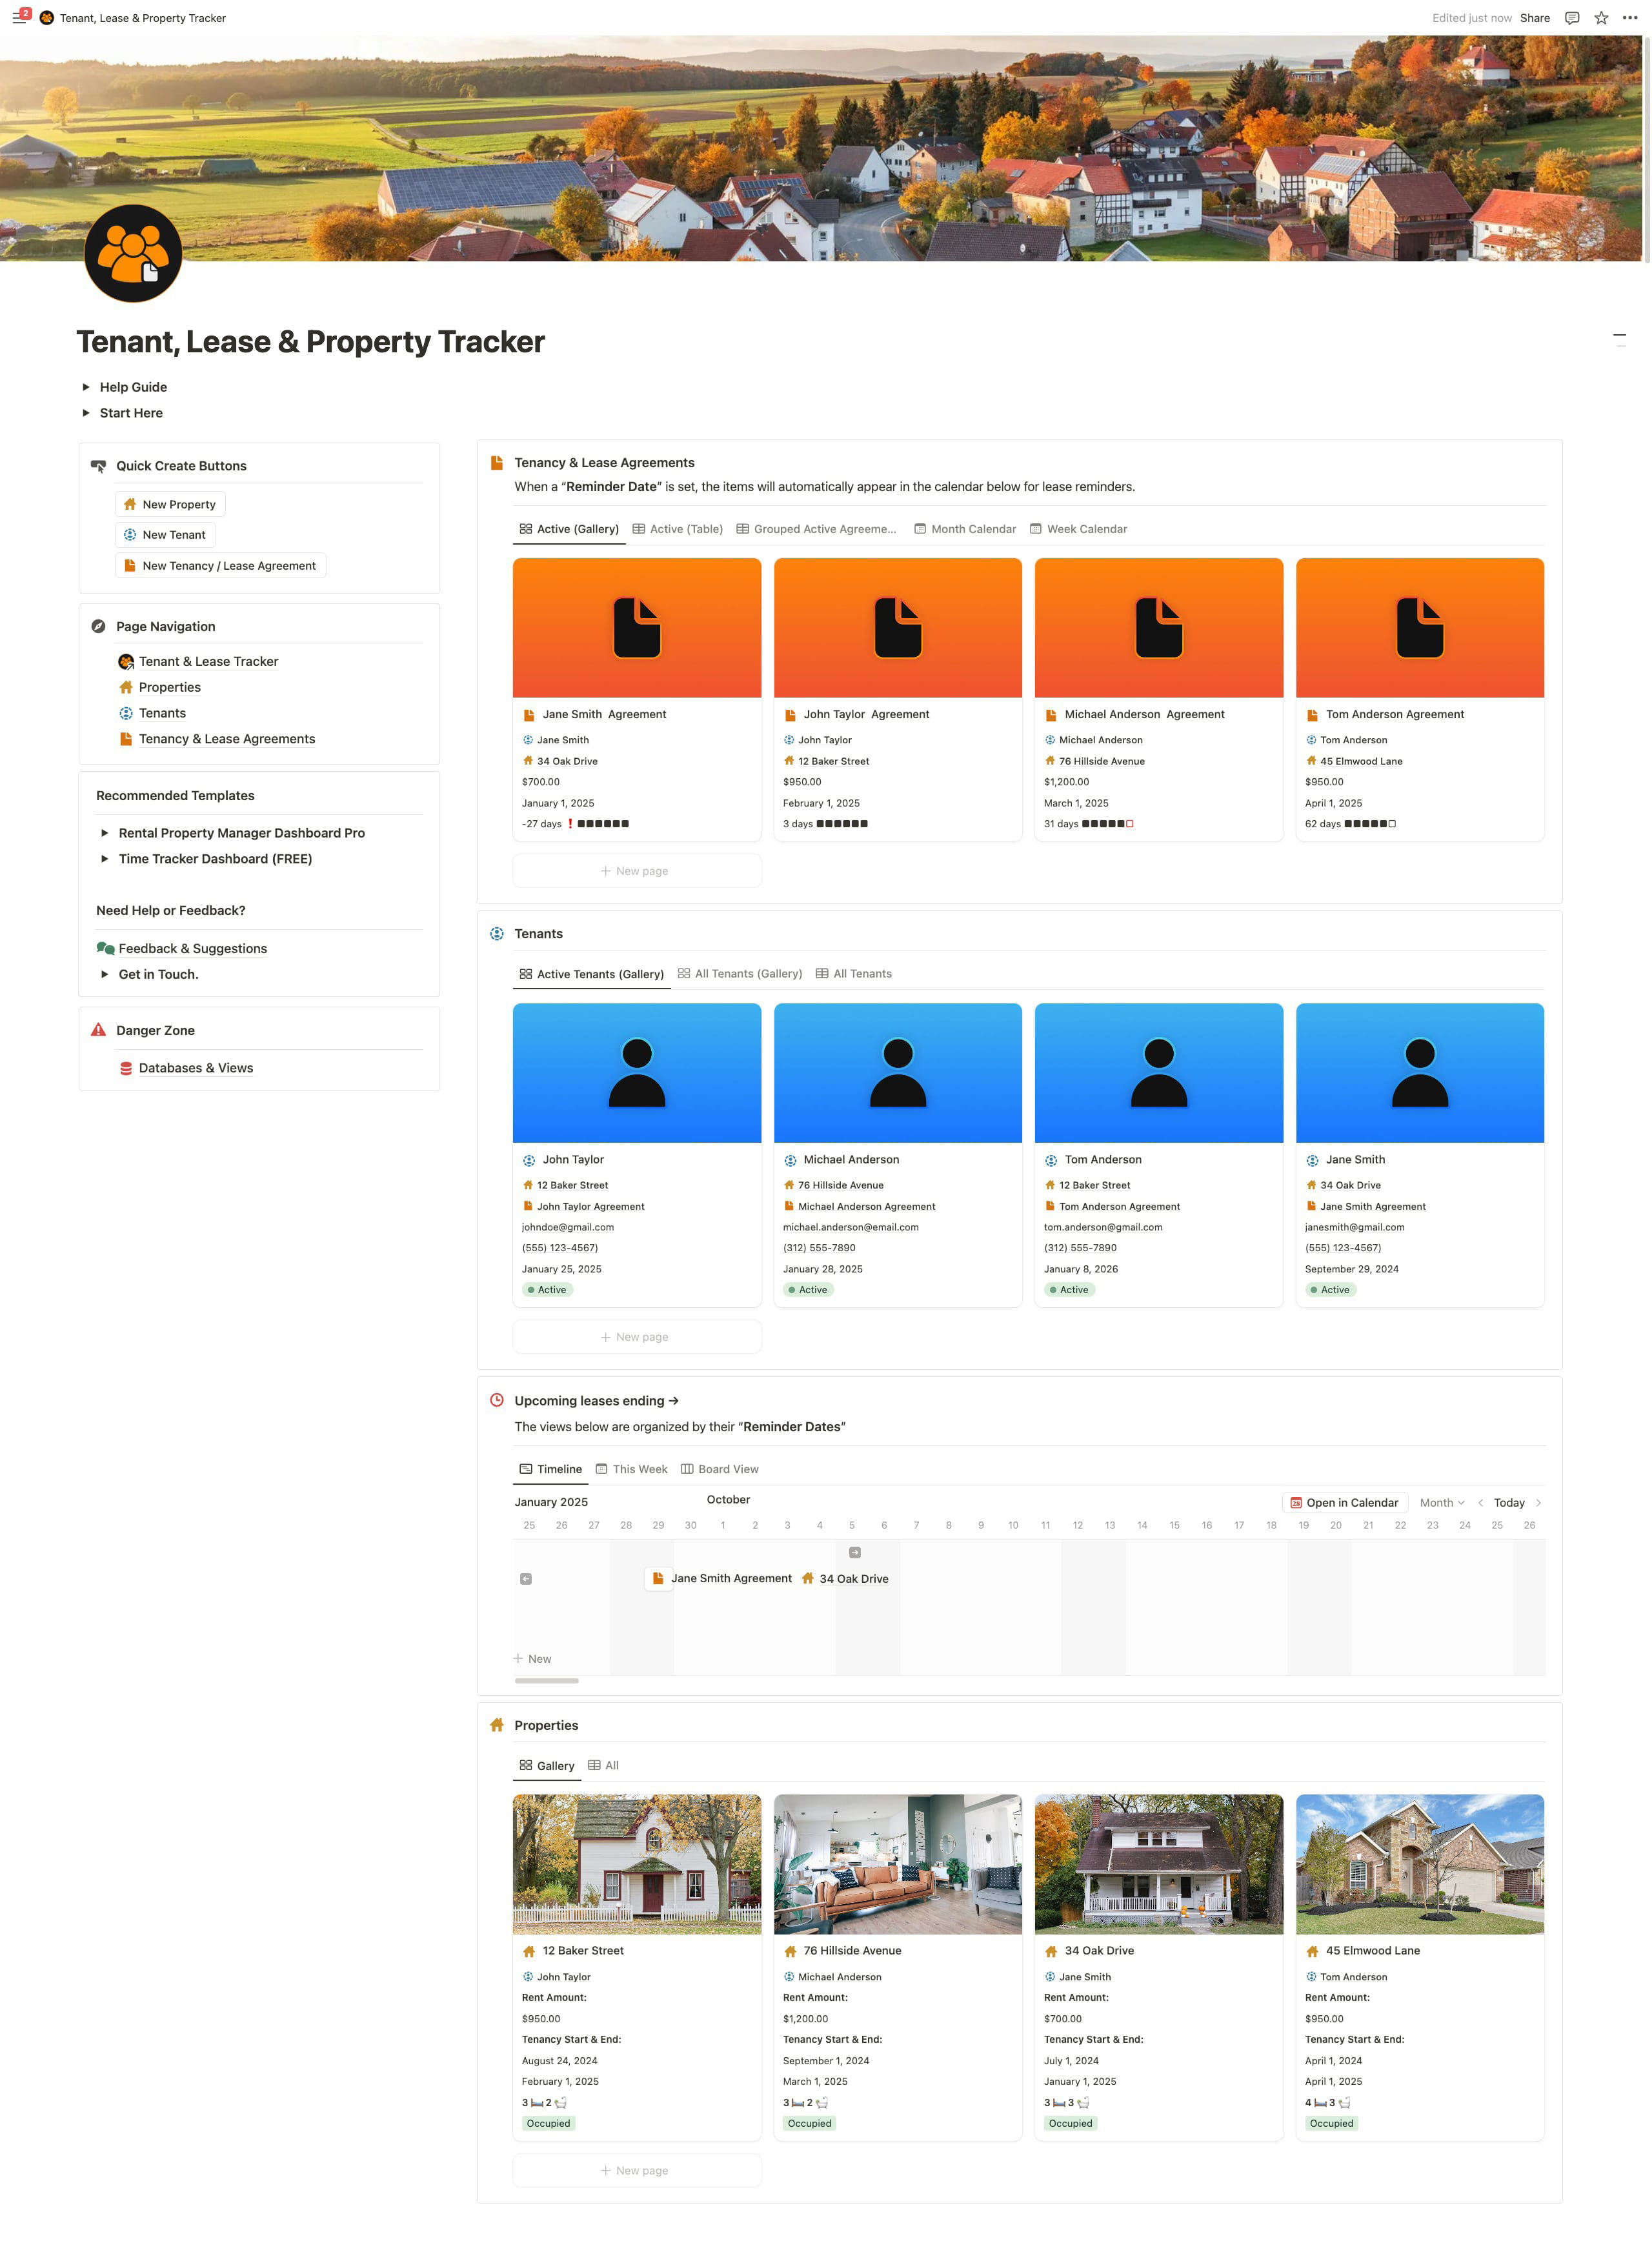Expand the Help Guide toggle
Image resolution: width=1652 pixels, height=2241 pixels.
(x=86, y=387)
